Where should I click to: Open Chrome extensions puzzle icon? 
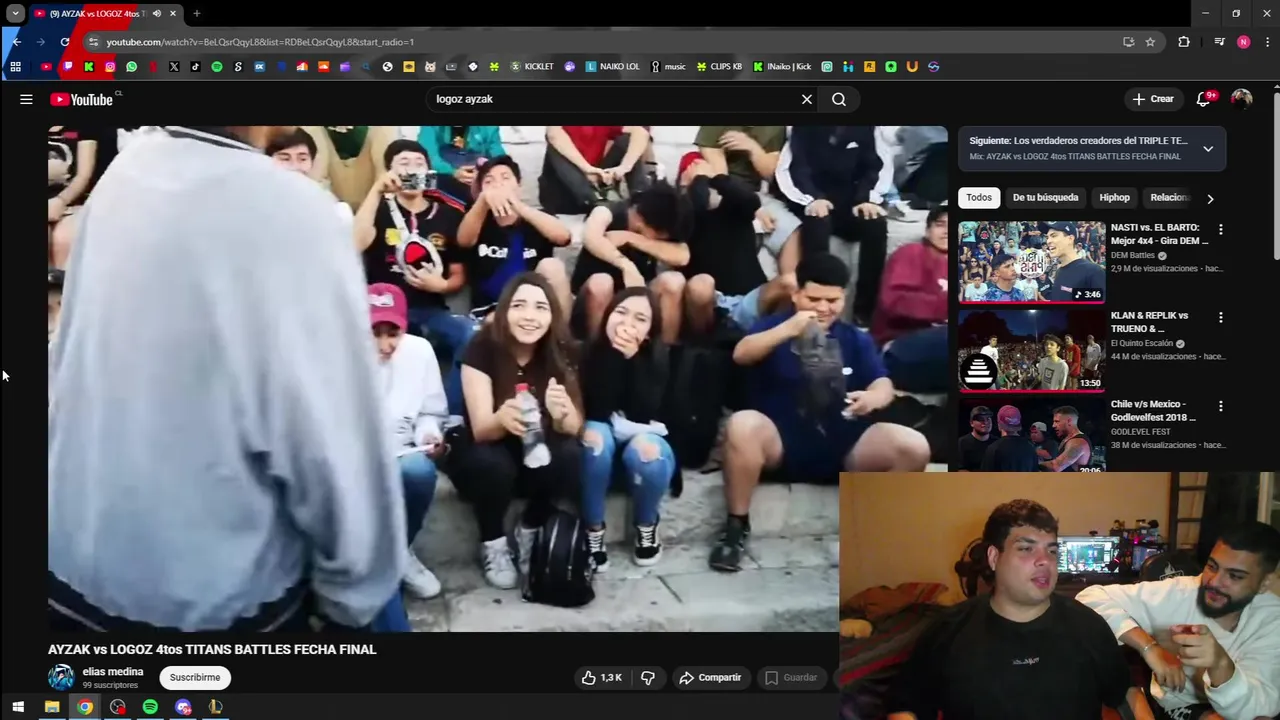pyautogui.click(x=1184, y=42)
